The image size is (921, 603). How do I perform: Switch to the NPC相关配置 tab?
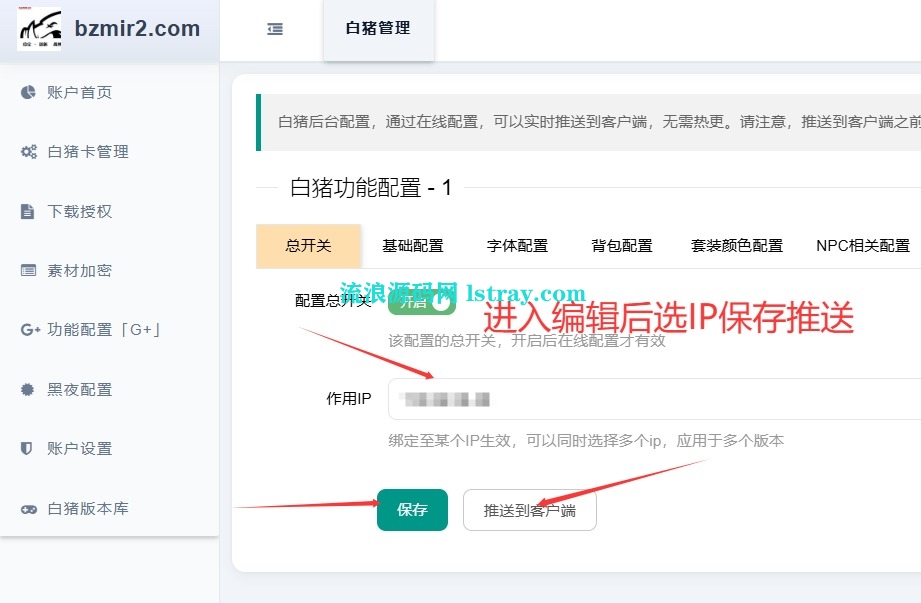(863, 246)
